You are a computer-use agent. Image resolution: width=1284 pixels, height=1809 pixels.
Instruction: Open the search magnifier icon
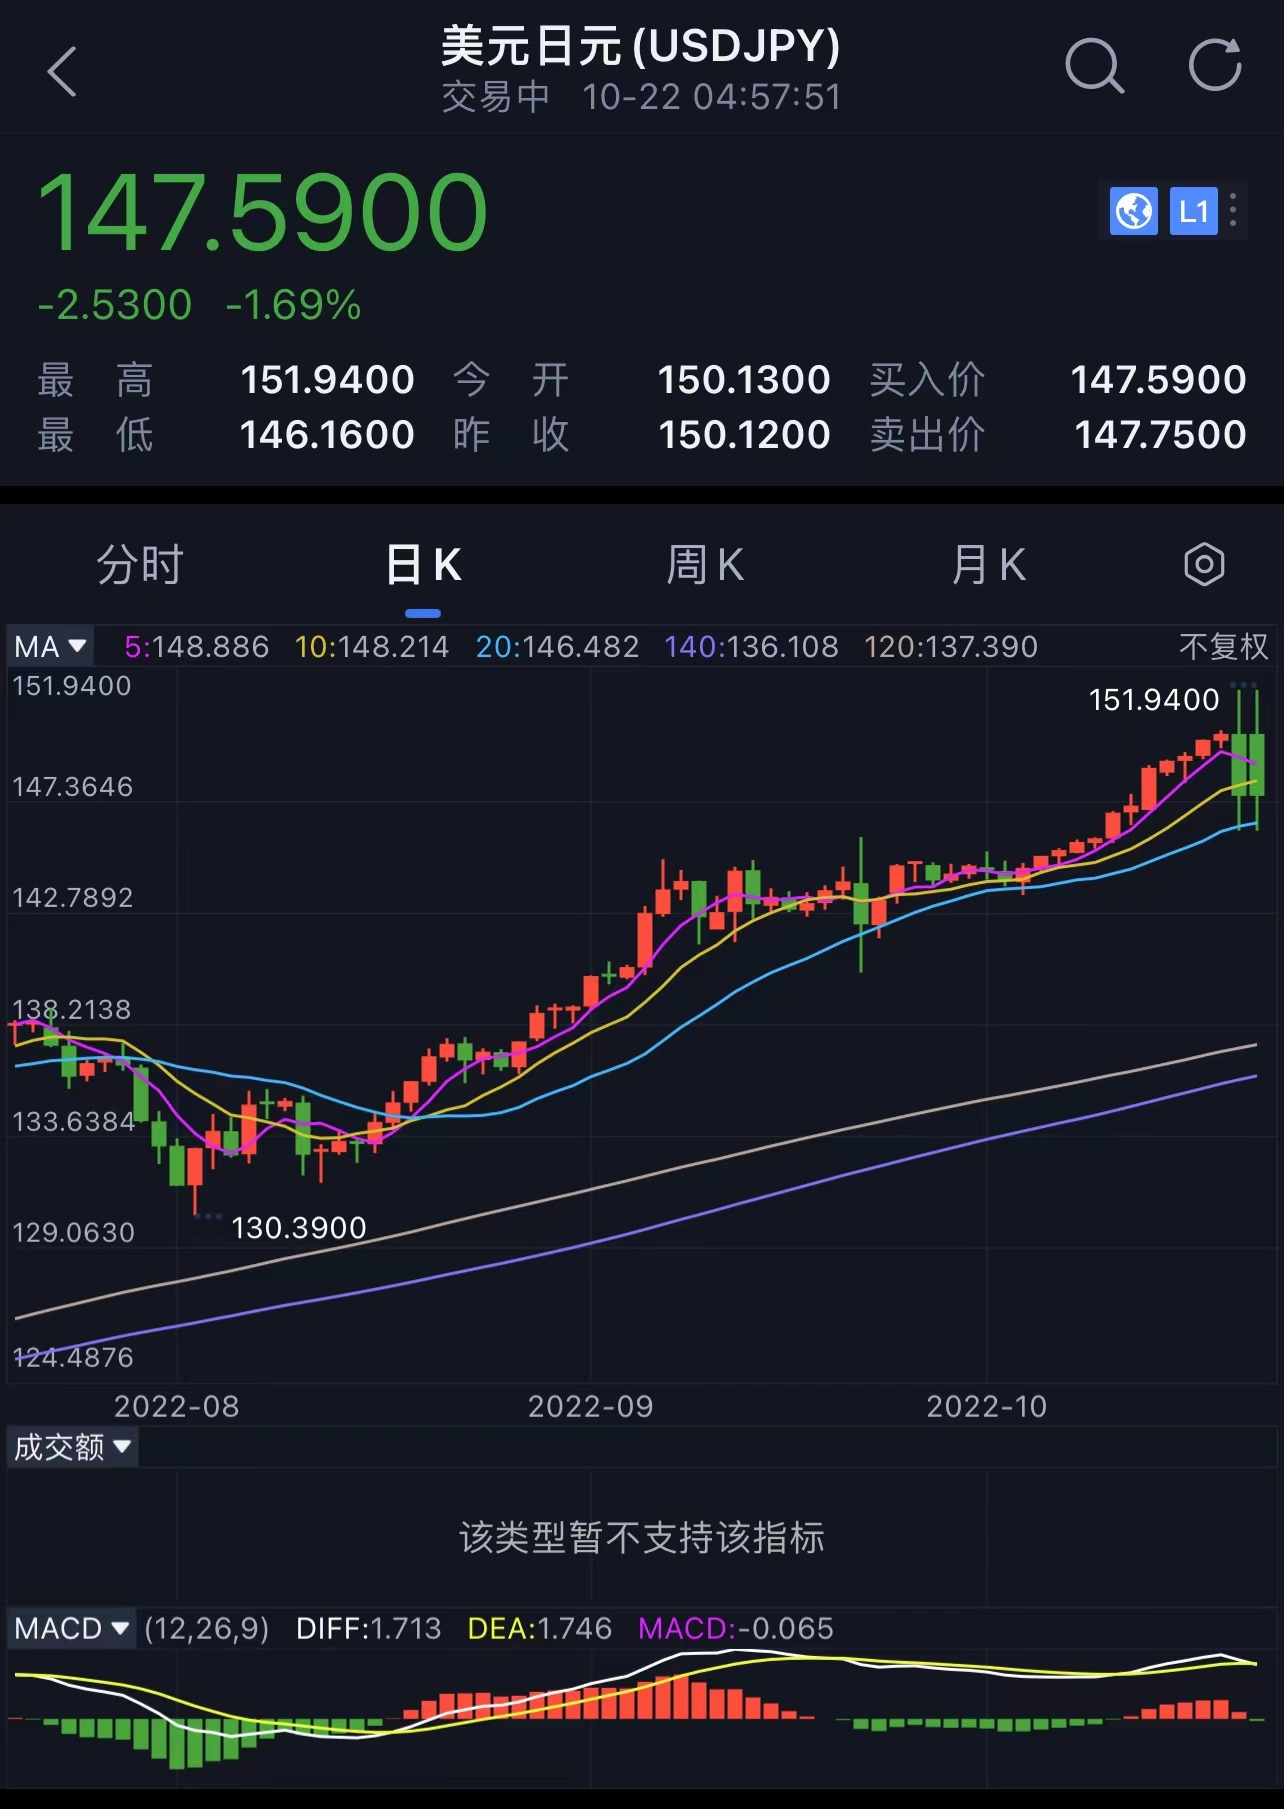pyautogui.click(x=1094, y=68)
